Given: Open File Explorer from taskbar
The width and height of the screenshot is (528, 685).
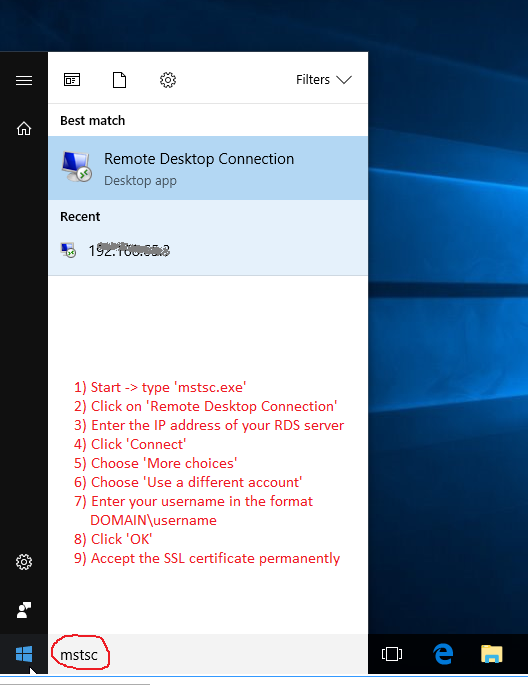Looking at the screenshot, I should click(492, 654).
